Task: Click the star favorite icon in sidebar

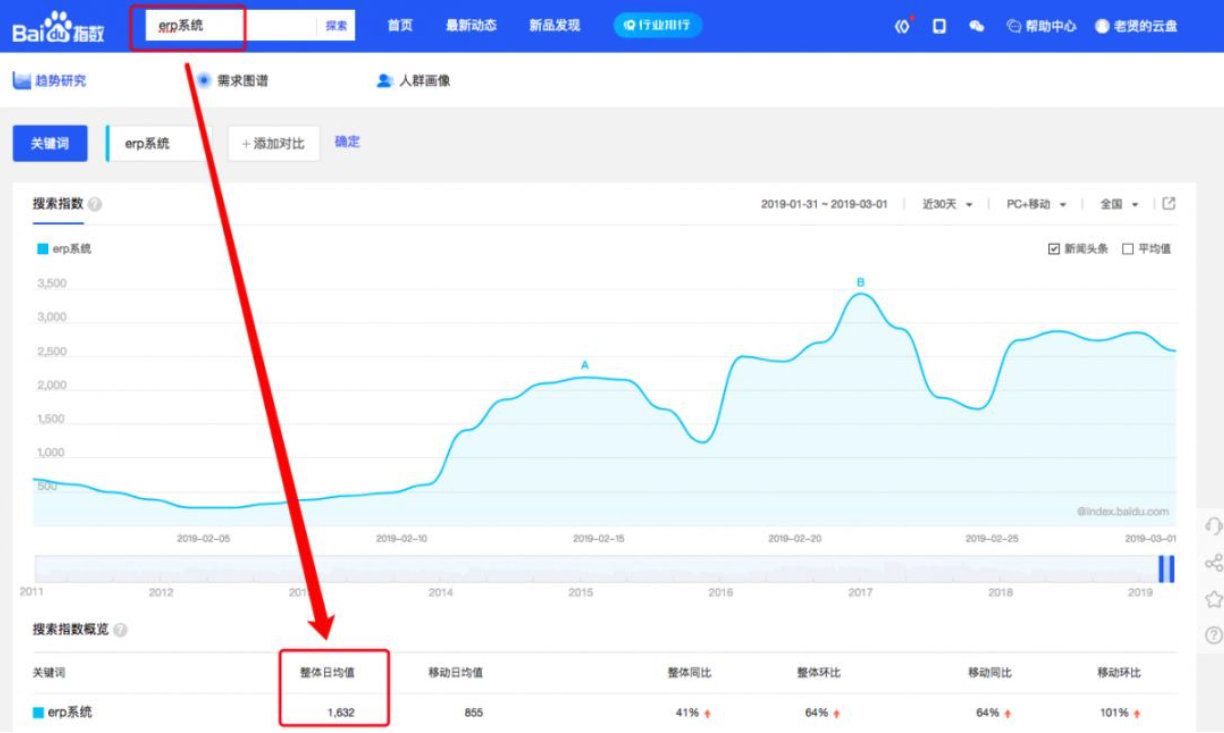Action: coord(1213,599)
